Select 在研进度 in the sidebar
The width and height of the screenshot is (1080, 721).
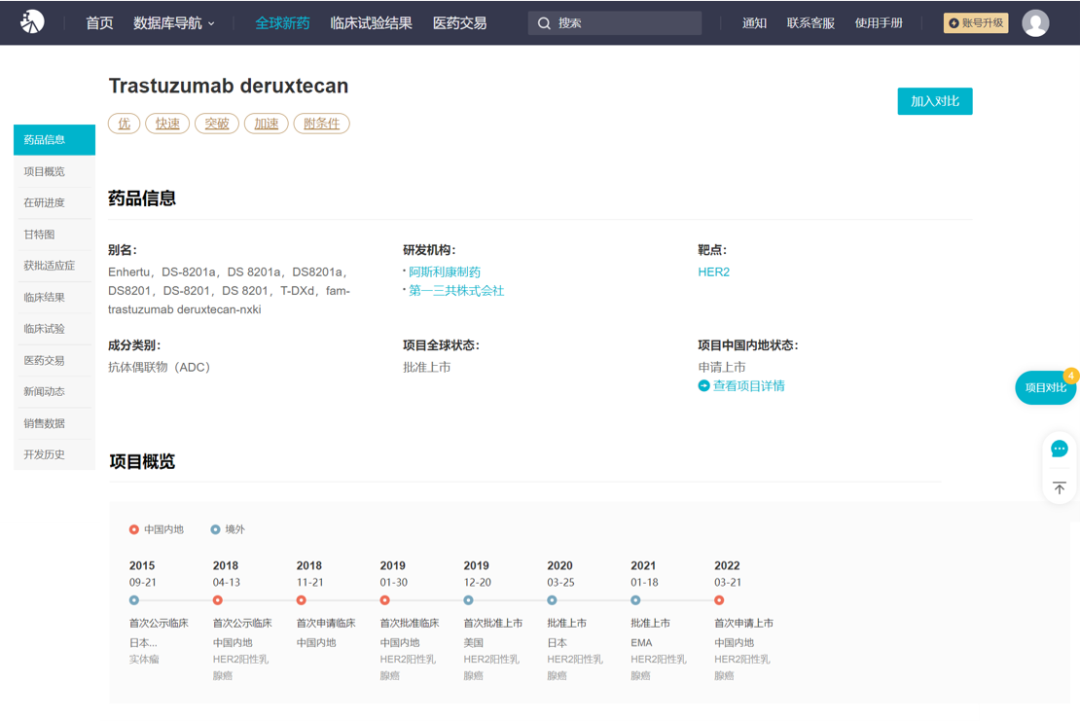pyautogui.click(x=54, y=202)
